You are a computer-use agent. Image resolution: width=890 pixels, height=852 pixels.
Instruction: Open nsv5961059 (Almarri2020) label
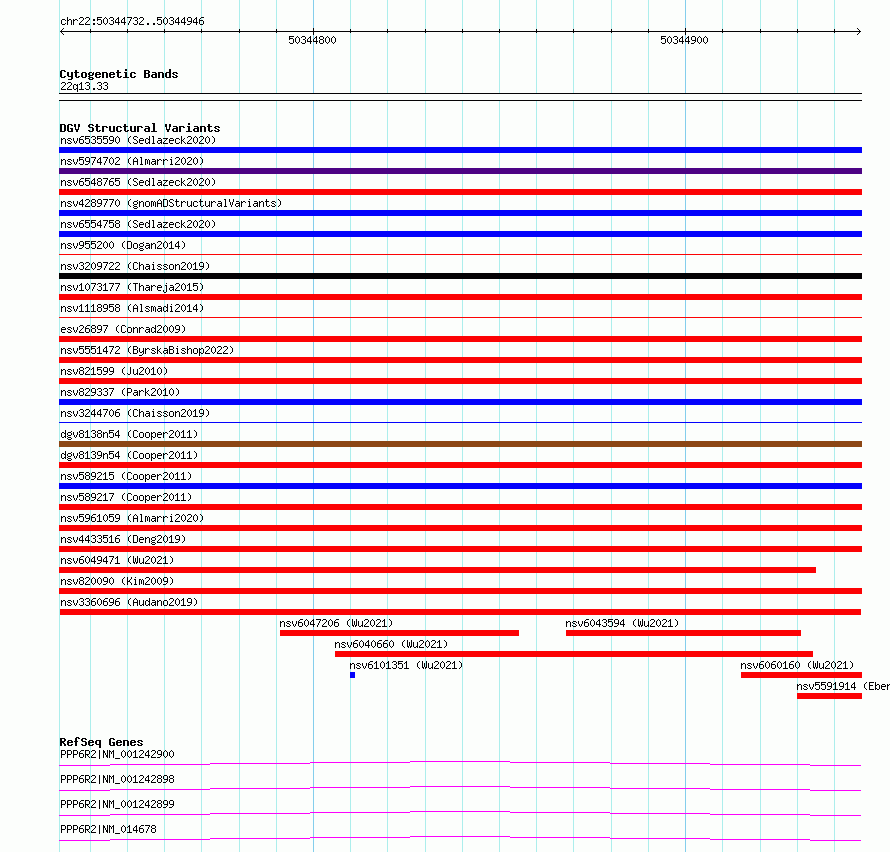(x=132, y=518)
